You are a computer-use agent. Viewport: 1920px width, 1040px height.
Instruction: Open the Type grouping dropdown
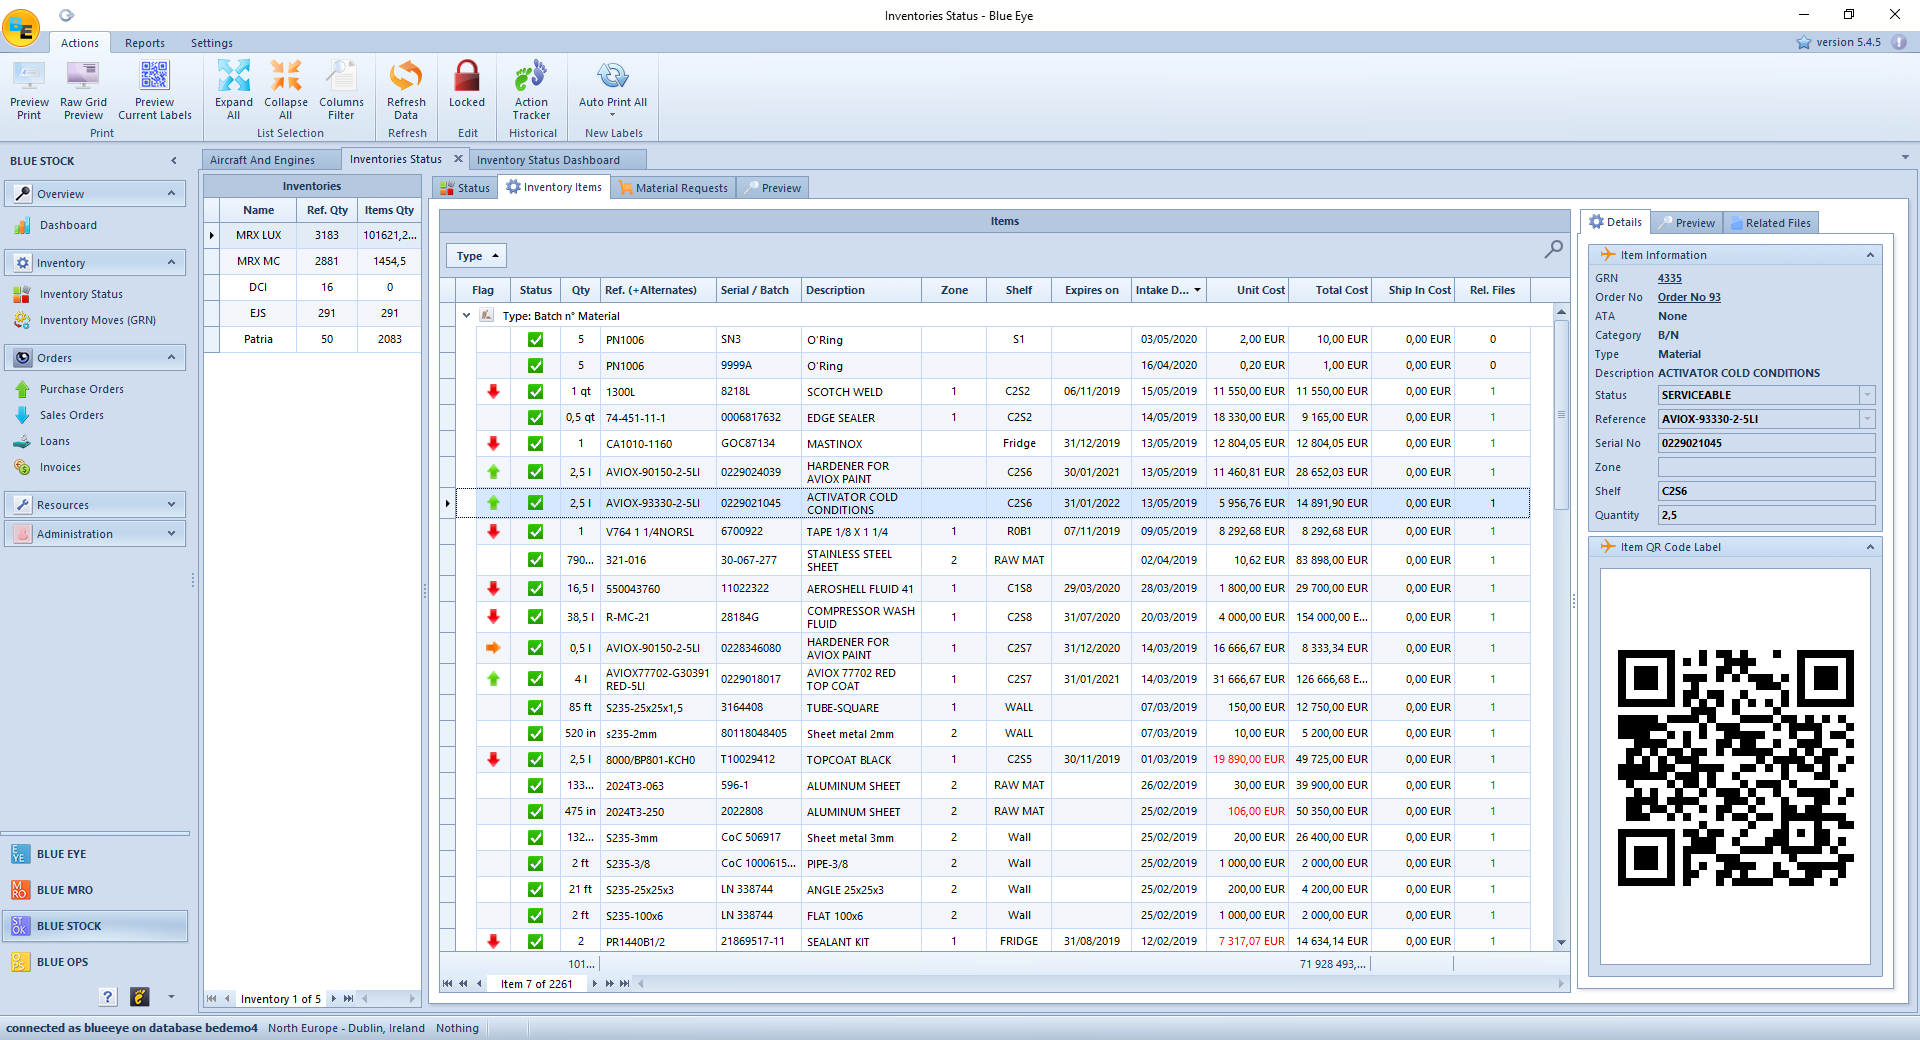tap(476, 256)
